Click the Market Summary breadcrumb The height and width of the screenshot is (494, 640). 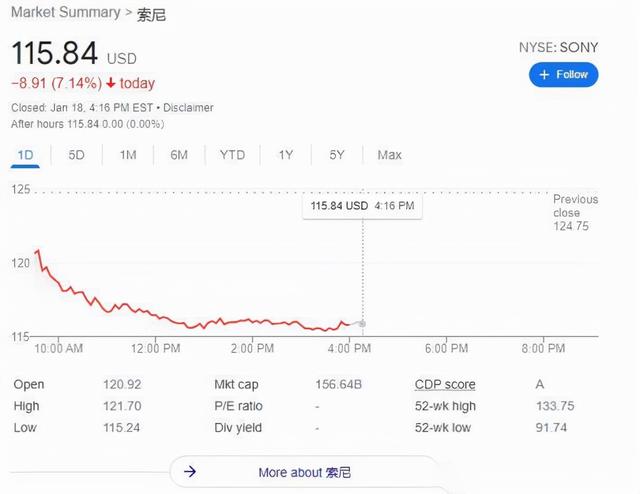pyautogui.click(x=66, y=12)
